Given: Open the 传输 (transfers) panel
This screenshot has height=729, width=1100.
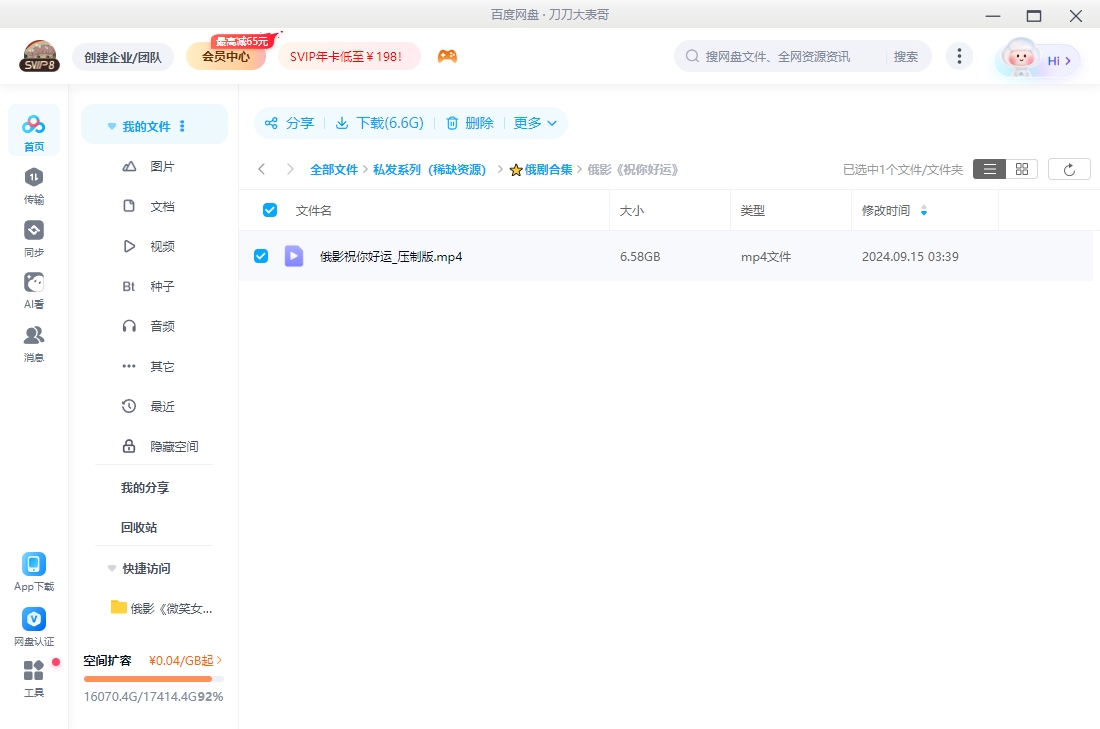Looking at the screenshot, I should [x=34, y=180].
